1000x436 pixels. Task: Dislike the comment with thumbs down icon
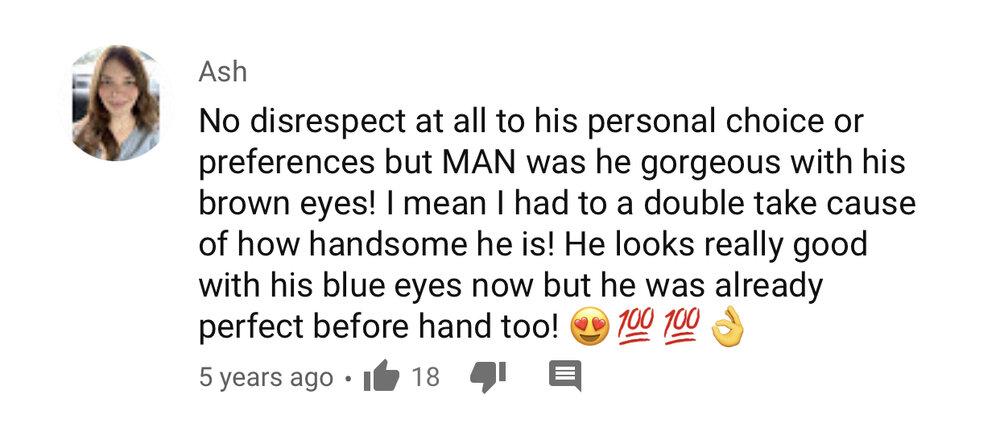click(x=488, y=377)
